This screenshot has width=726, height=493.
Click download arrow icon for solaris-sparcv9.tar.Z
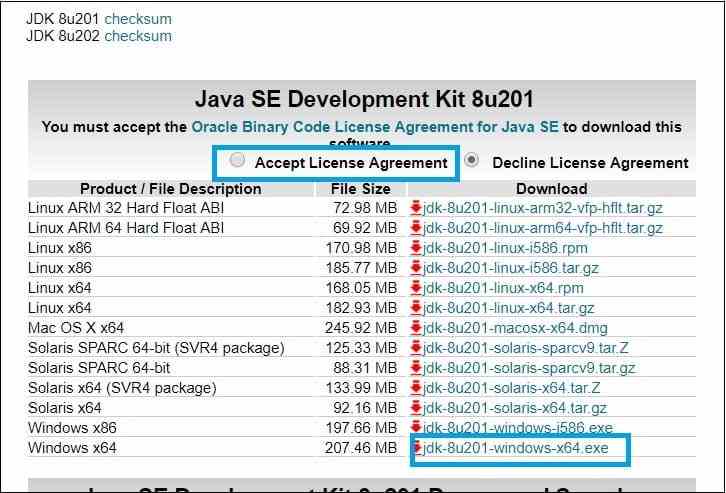416,348
